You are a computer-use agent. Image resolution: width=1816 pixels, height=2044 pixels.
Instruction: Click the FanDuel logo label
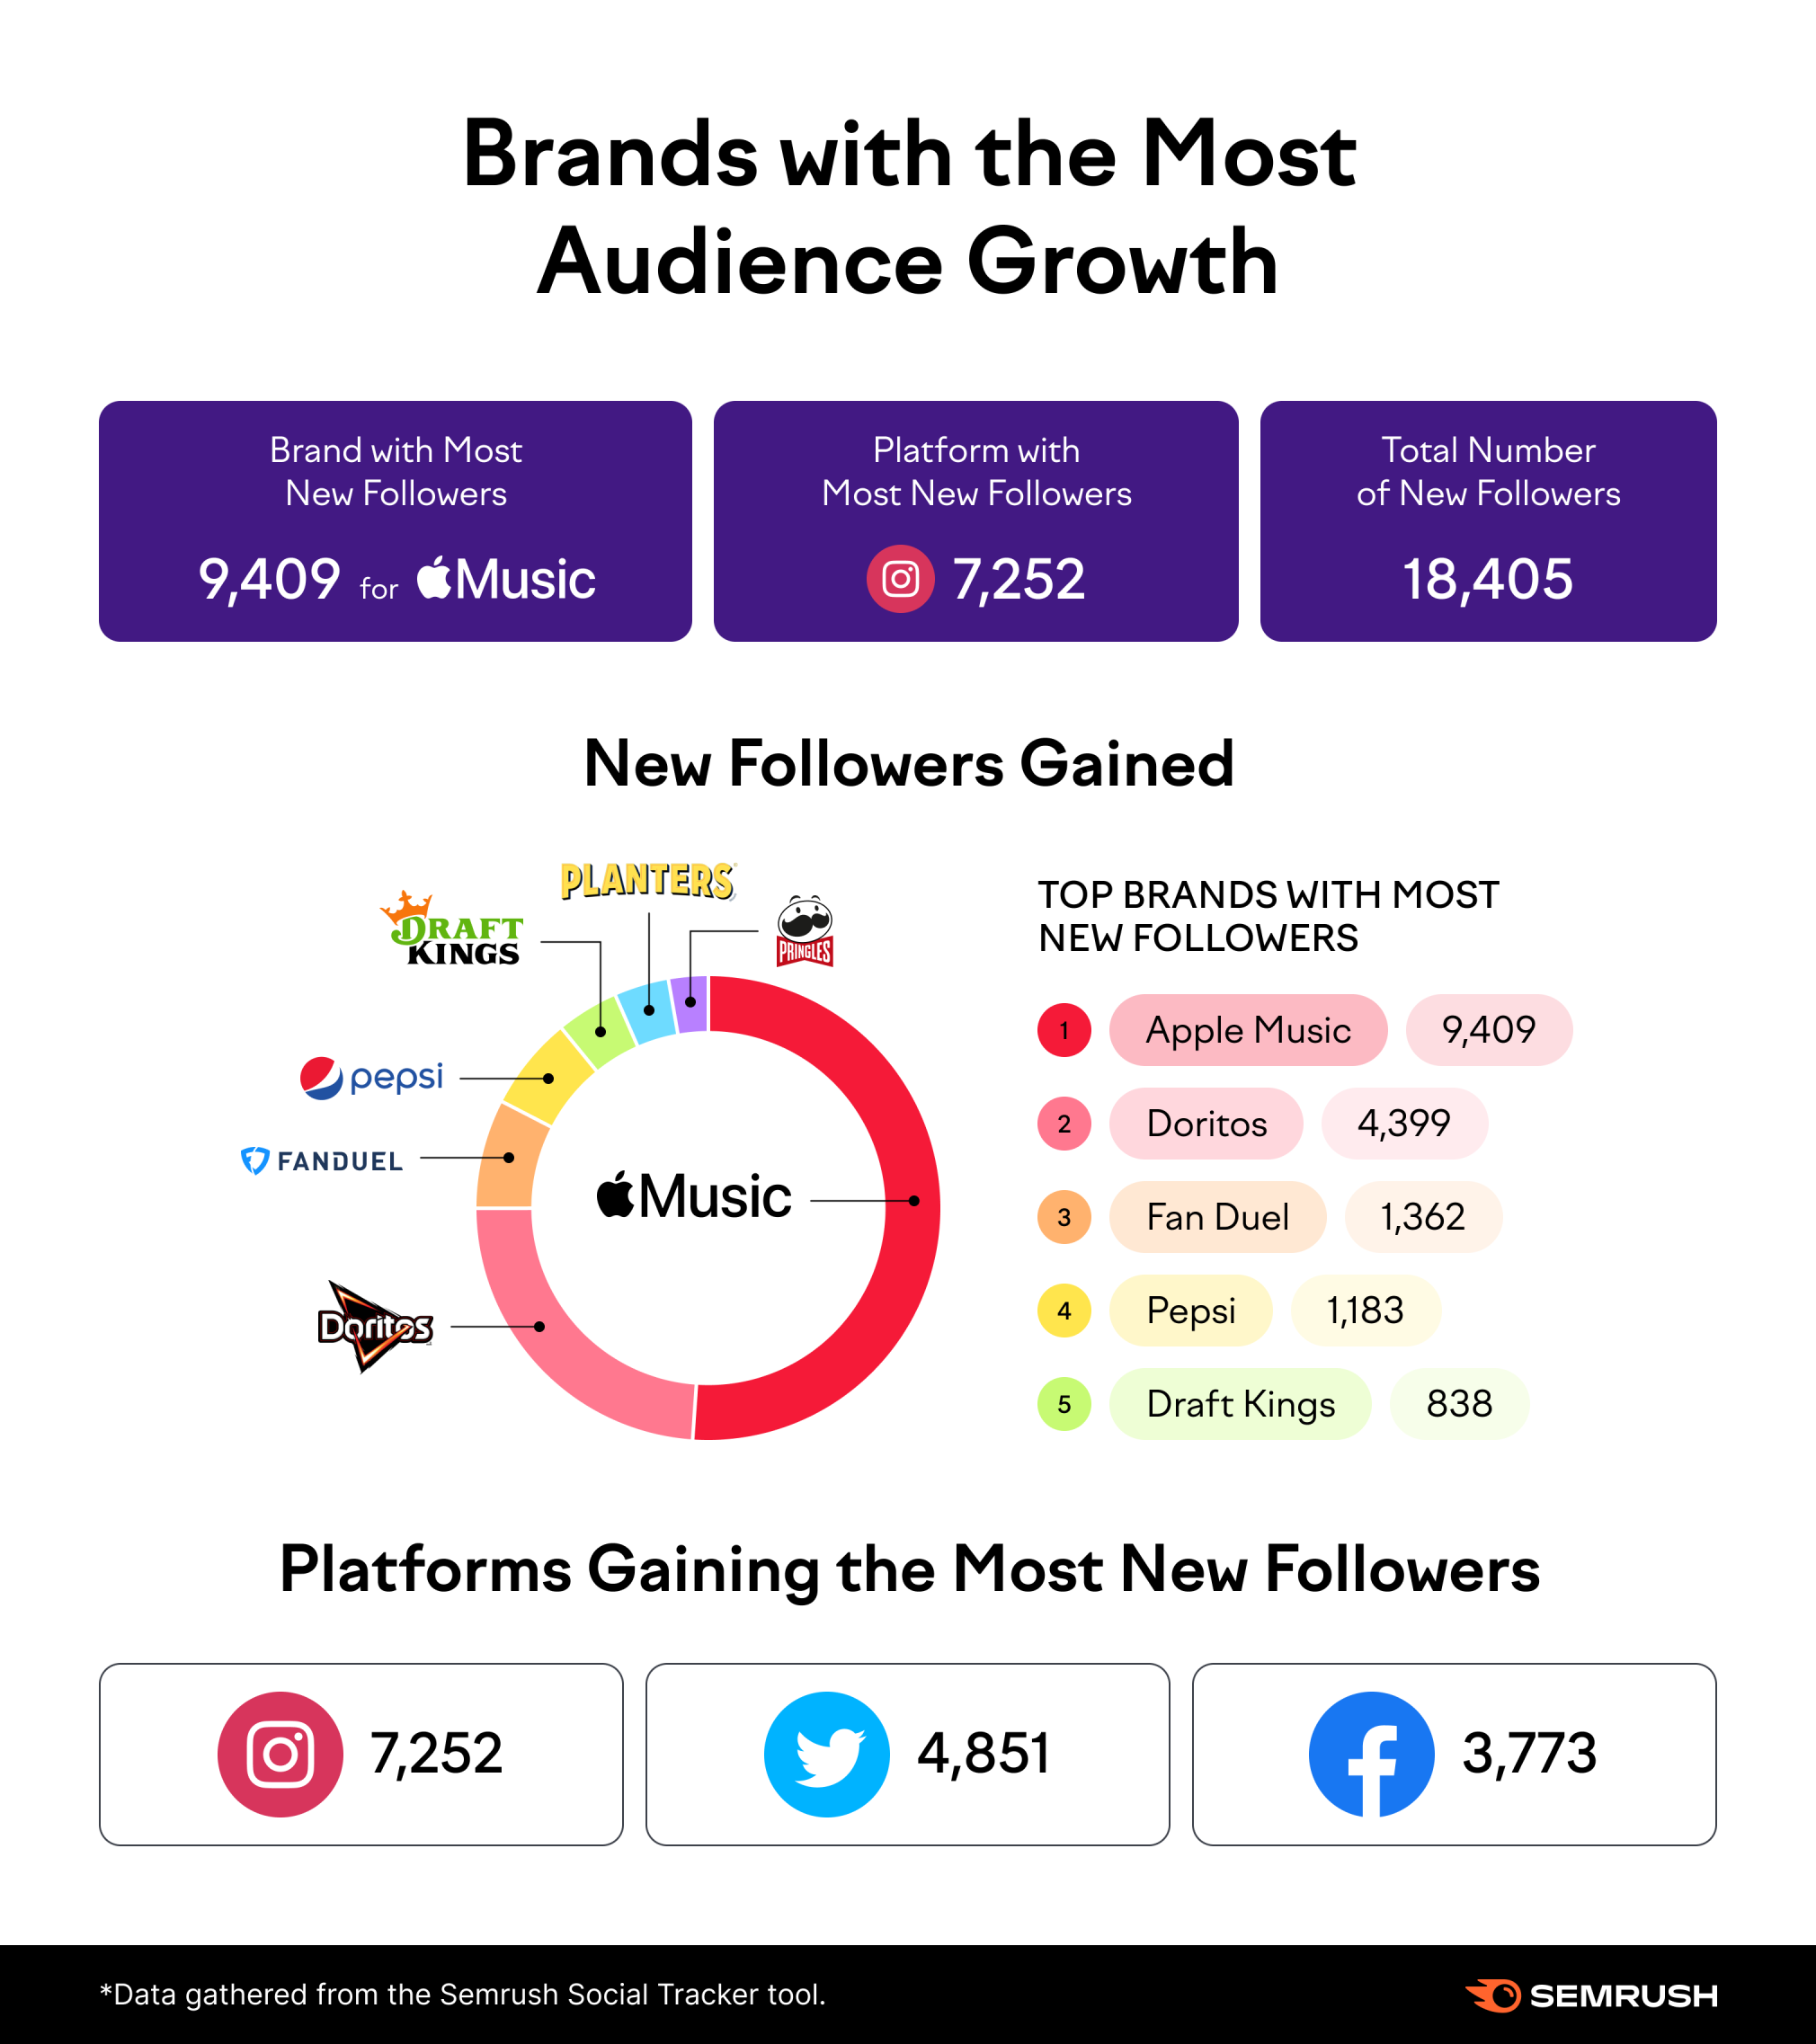coord(321,1160)
